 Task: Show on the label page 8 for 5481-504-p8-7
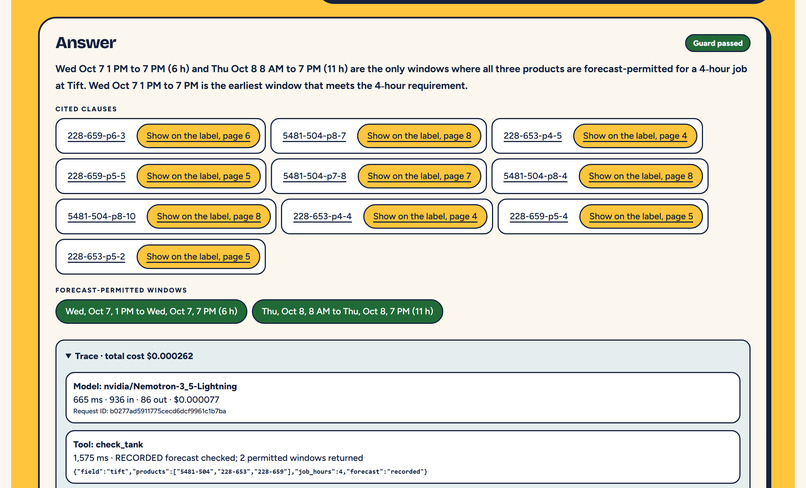pos(419,136)
